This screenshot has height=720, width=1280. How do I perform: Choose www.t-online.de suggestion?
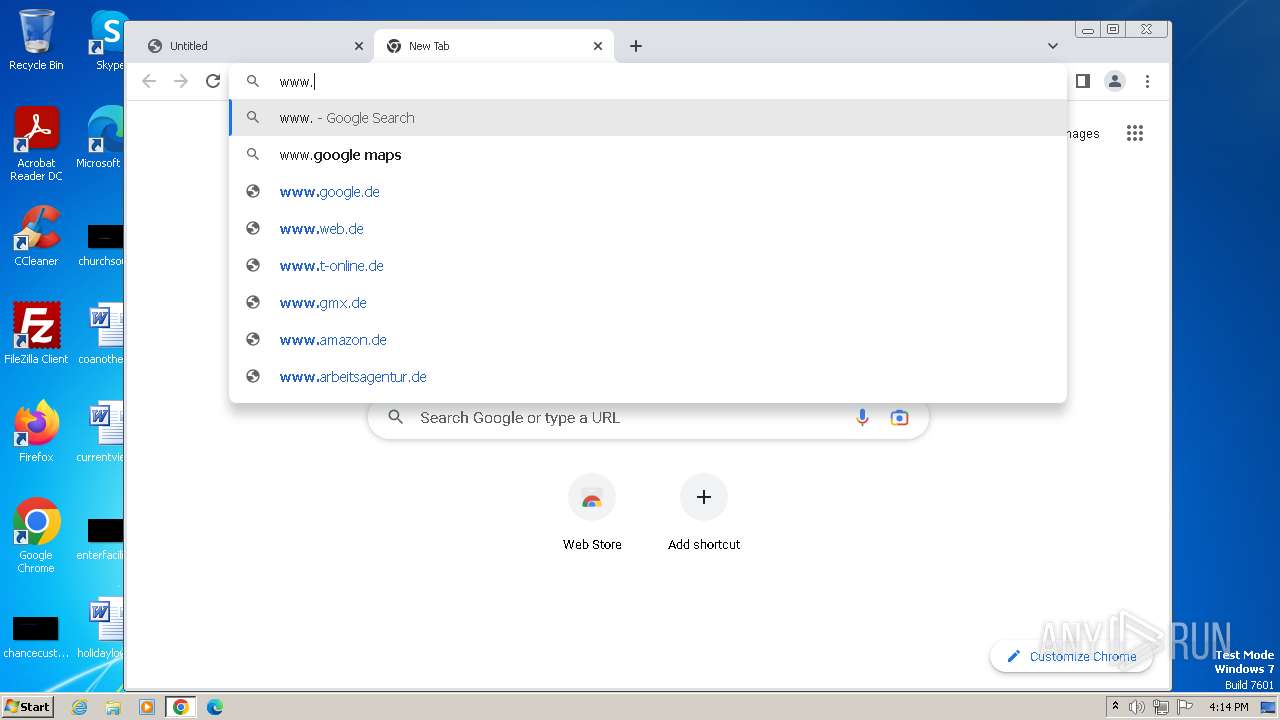(x=648, y=266)
